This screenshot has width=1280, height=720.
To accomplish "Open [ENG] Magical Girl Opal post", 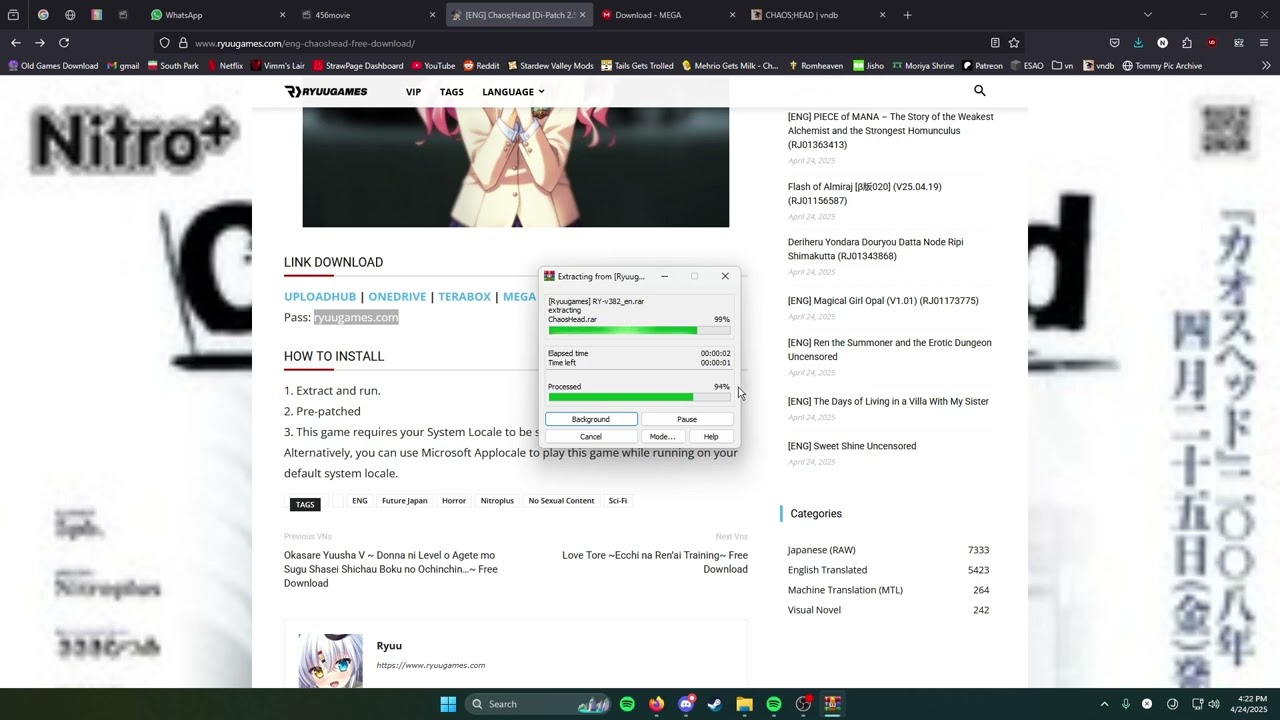I will point(883,301).
